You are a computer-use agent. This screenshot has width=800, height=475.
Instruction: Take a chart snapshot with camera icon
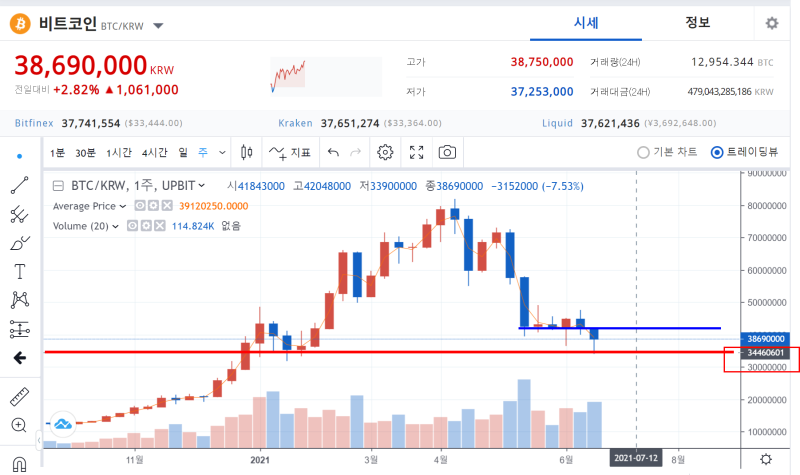click(447, 152)
